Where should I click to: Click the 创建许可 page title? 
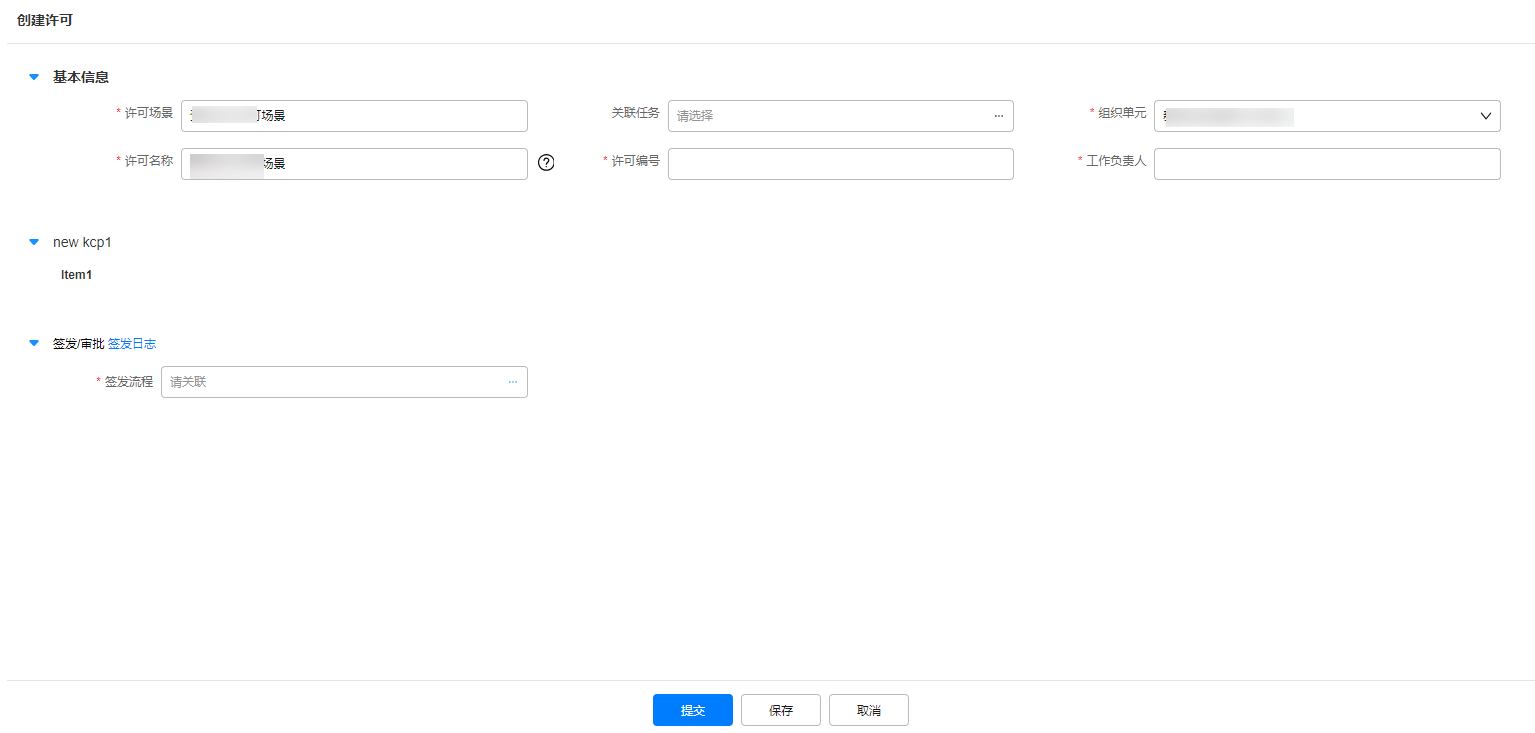pyautogui.click(x=45, y=20)
